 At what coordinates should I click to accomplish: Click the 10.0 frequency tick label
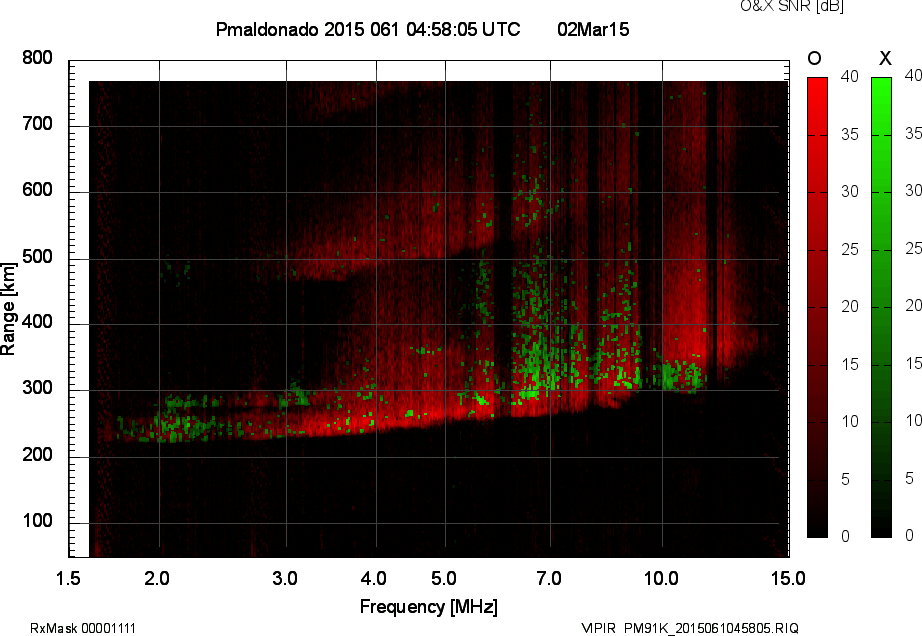661,578
